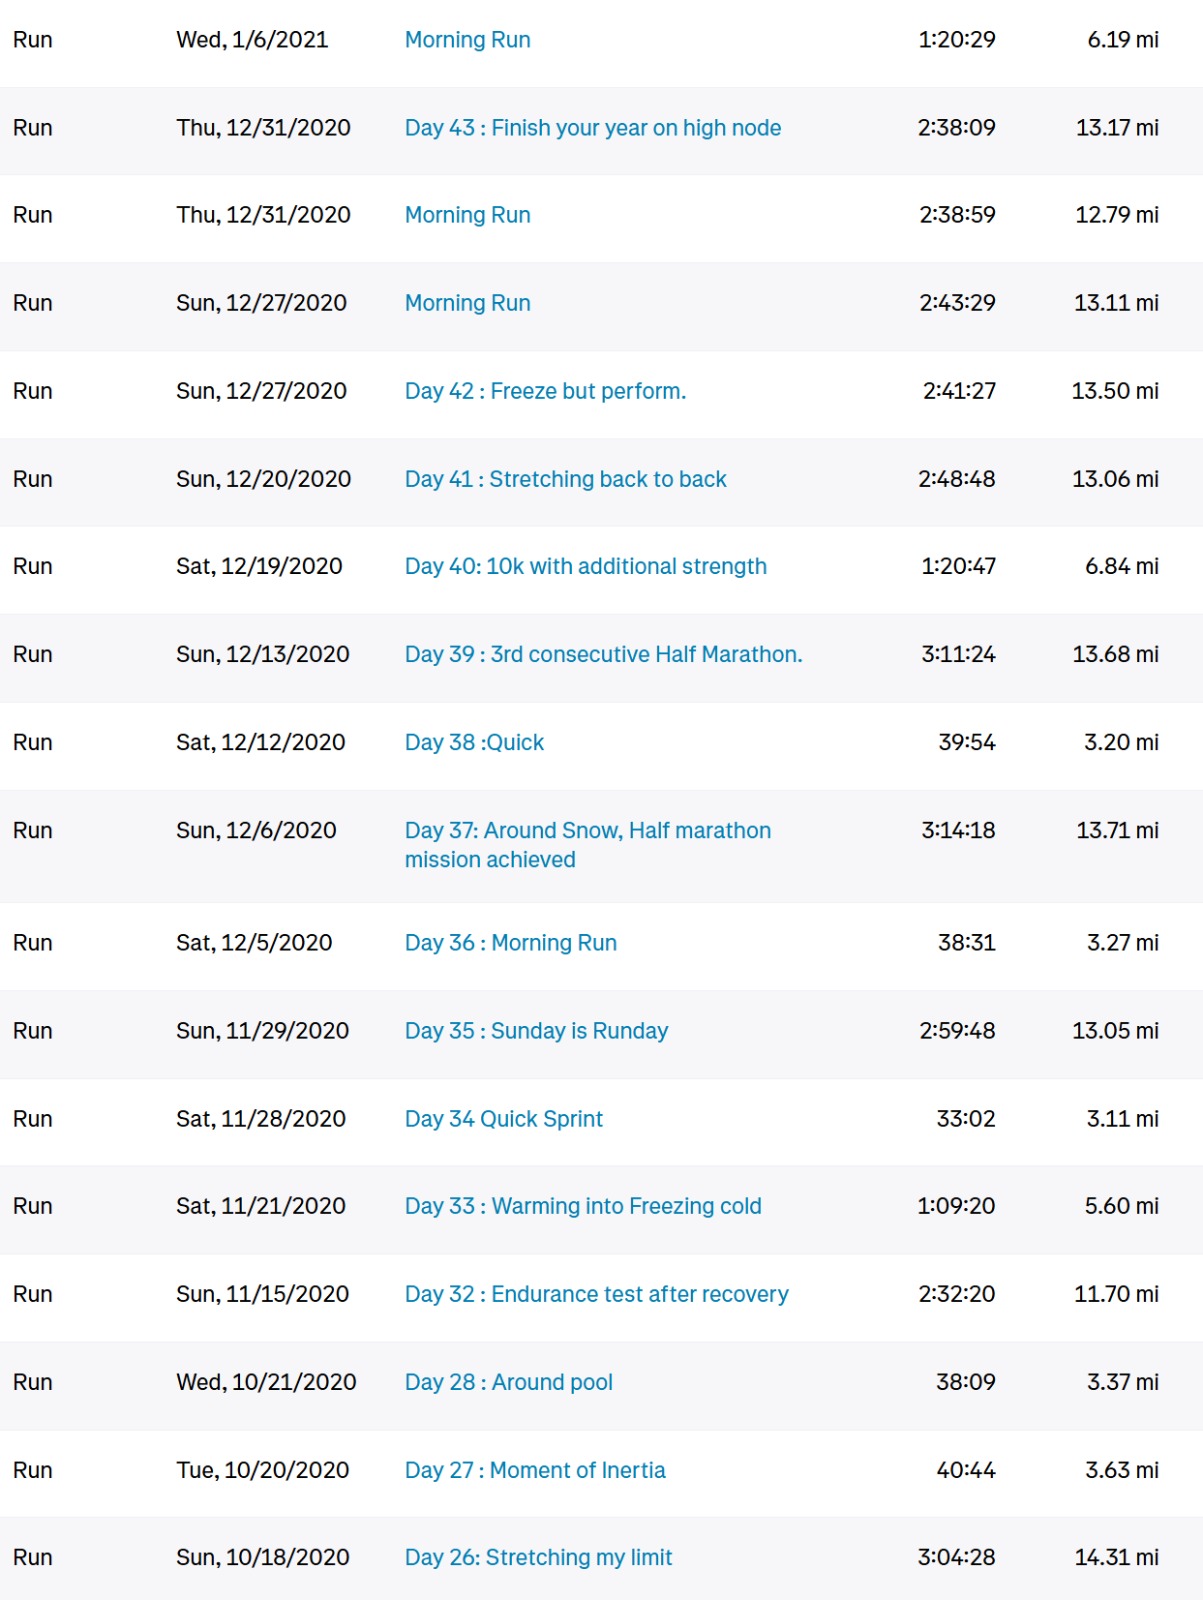Open Day 26: Stretching my limit
The image size is (1203, 1600).
click(539, 1557)
